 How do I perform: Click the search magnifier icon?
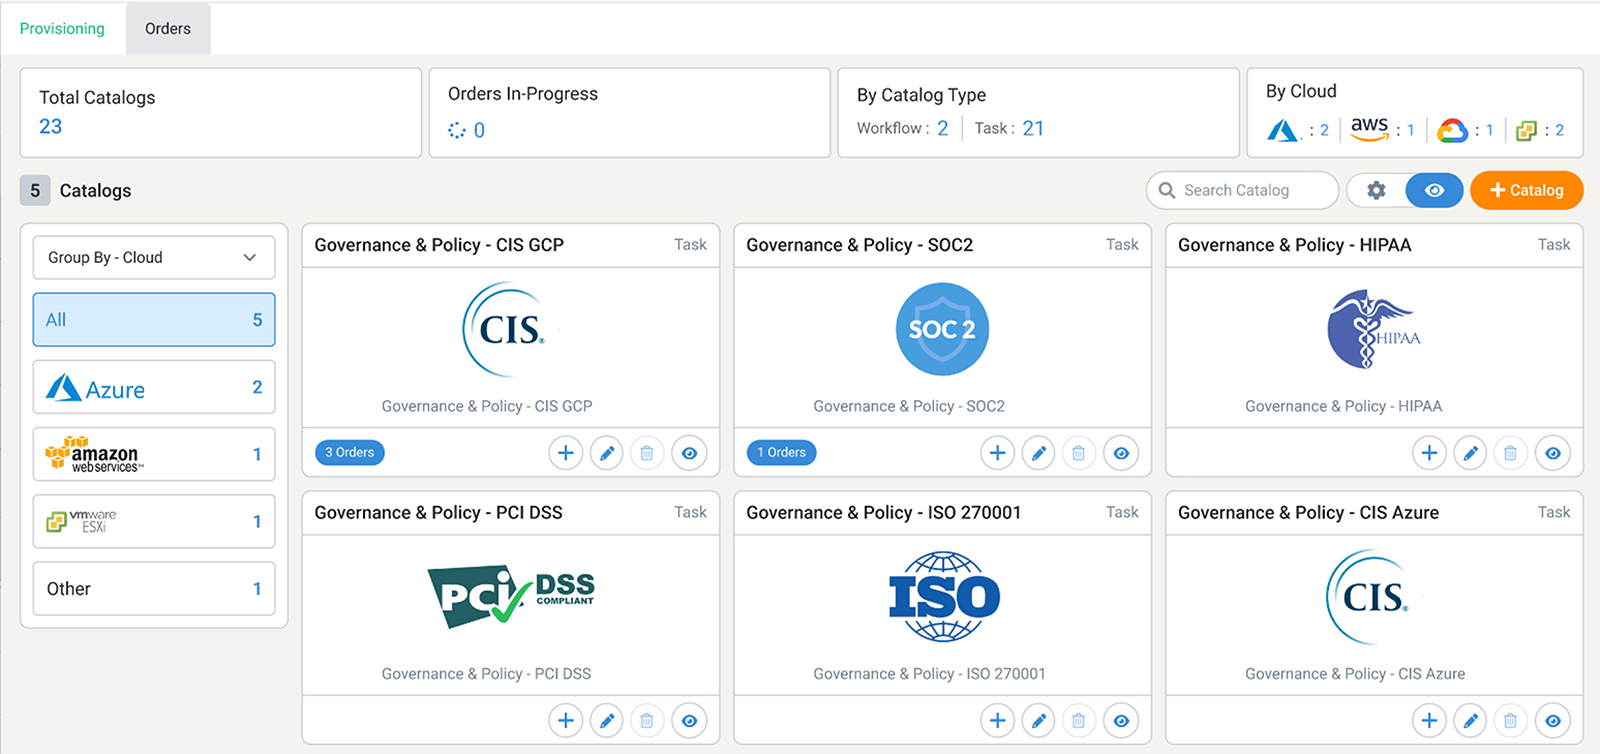tap(1166, 190)
